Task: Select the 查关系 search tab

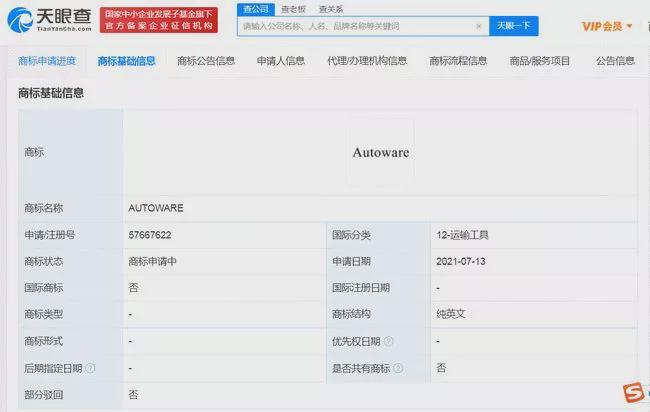Action: pyautogui.click(x=331, y=9)
